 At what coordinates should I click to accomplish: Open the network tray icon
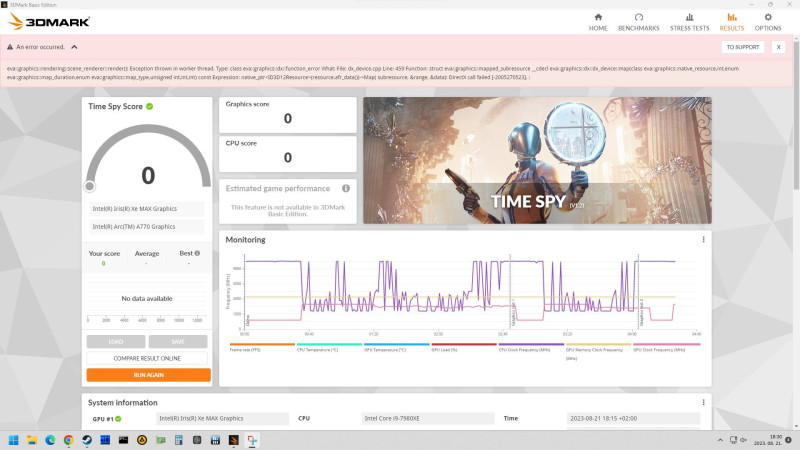[x=733, y=440]
